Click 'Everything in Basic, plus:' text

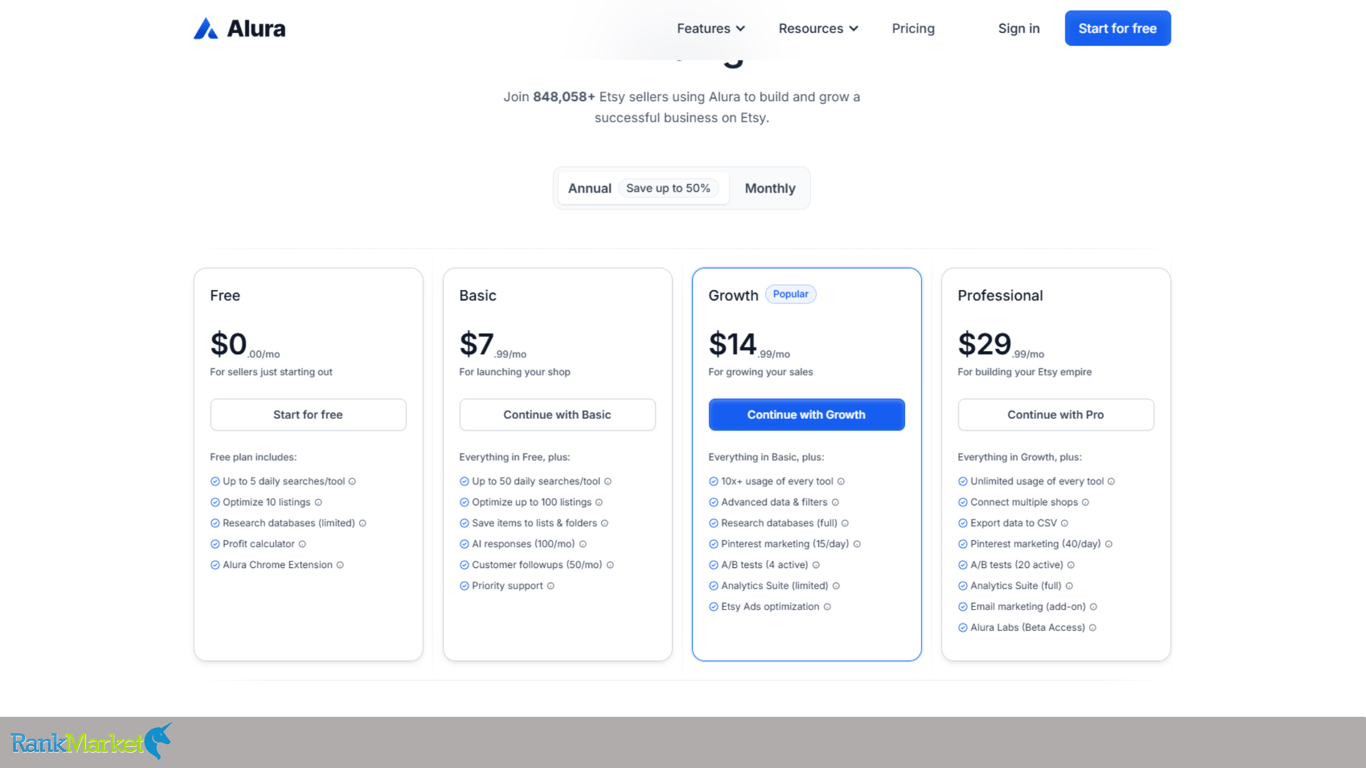tap(766, 457)
